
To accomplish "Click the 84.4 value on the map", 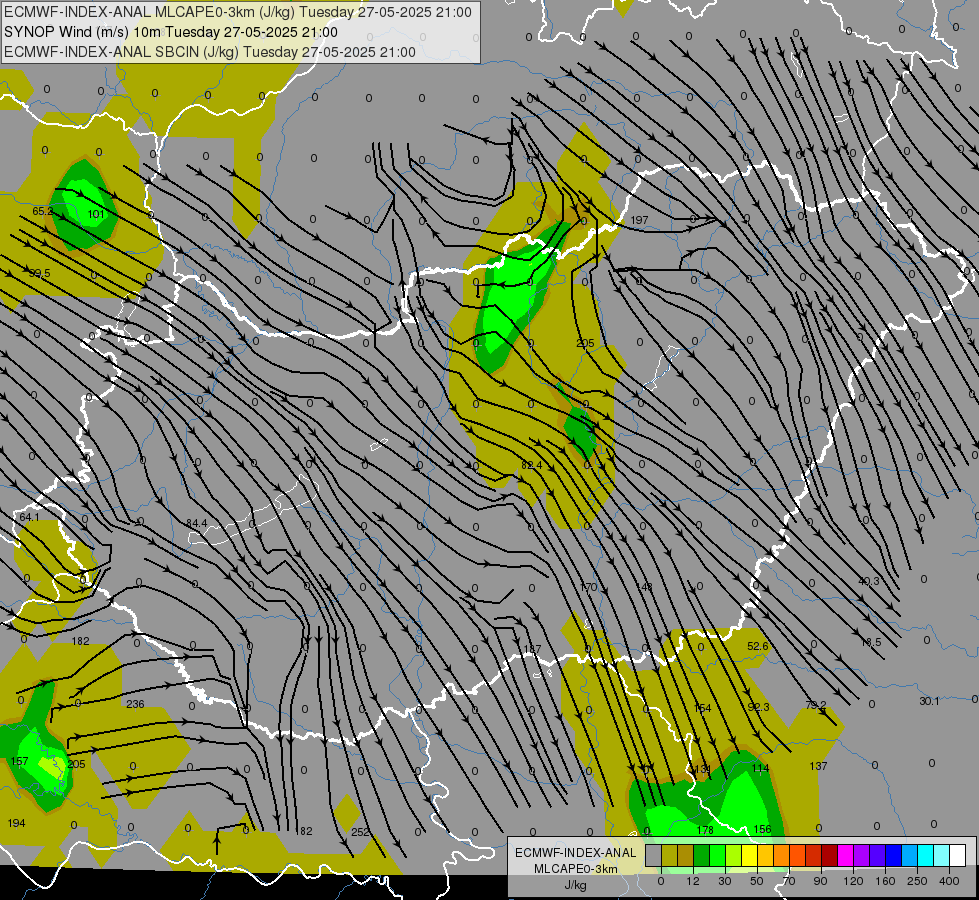I will 197,523.
